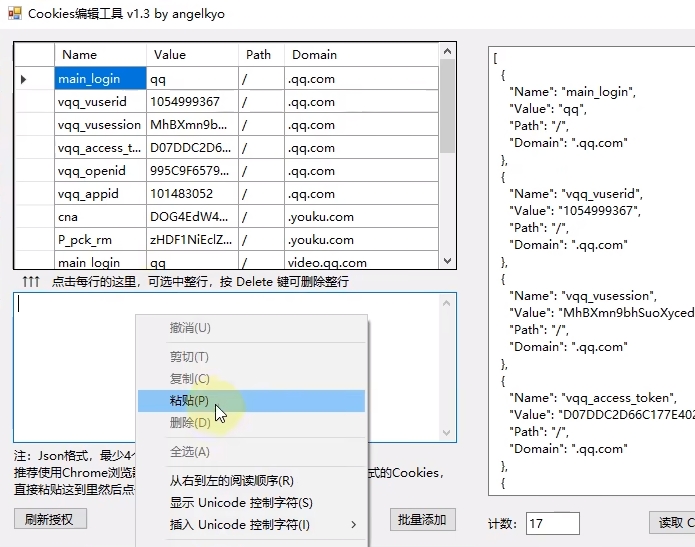Screen dimensions: 695x547
Task: Click the app icon in the title bar
Action: coord(14,14)
